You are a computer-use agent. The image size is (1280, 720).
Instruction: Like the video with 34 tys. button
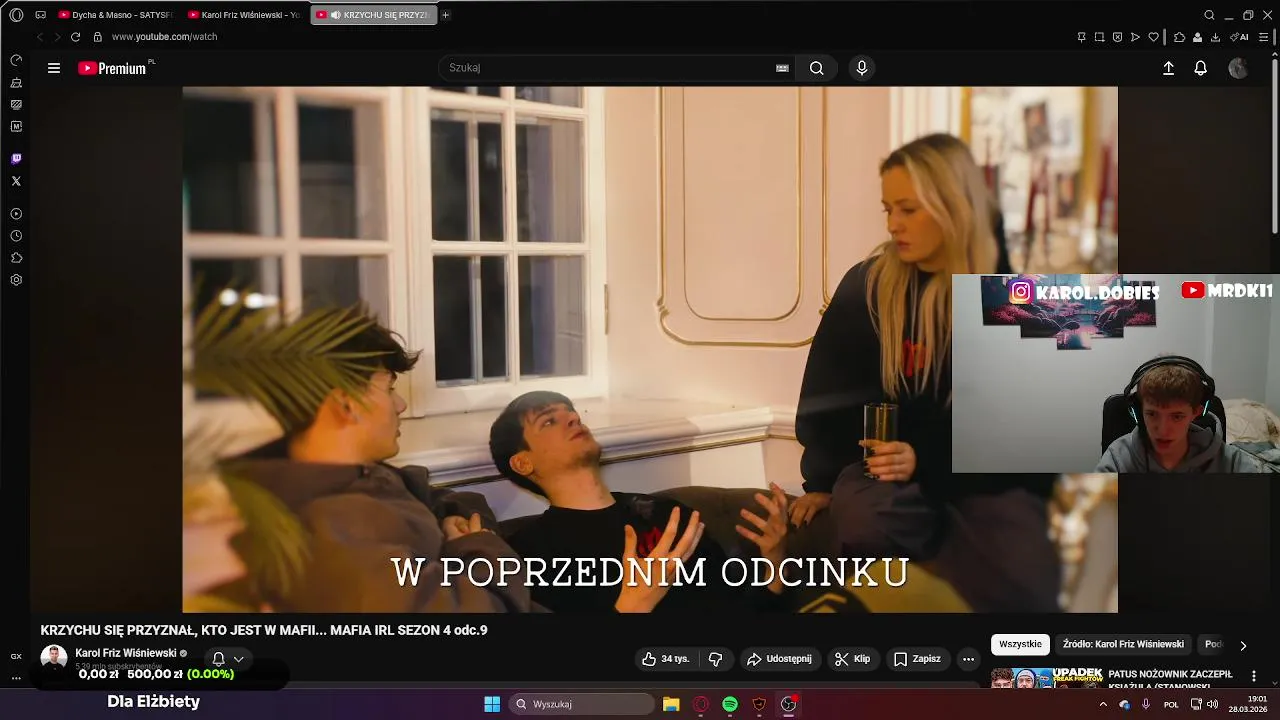666,659
